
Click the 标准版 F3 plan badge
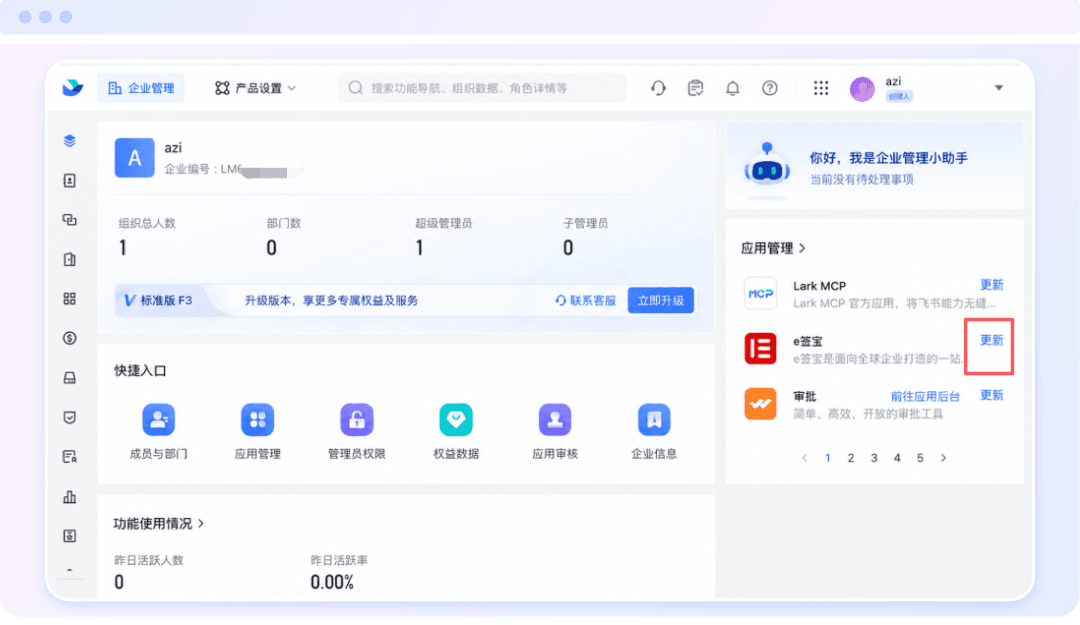click(158, 300)
